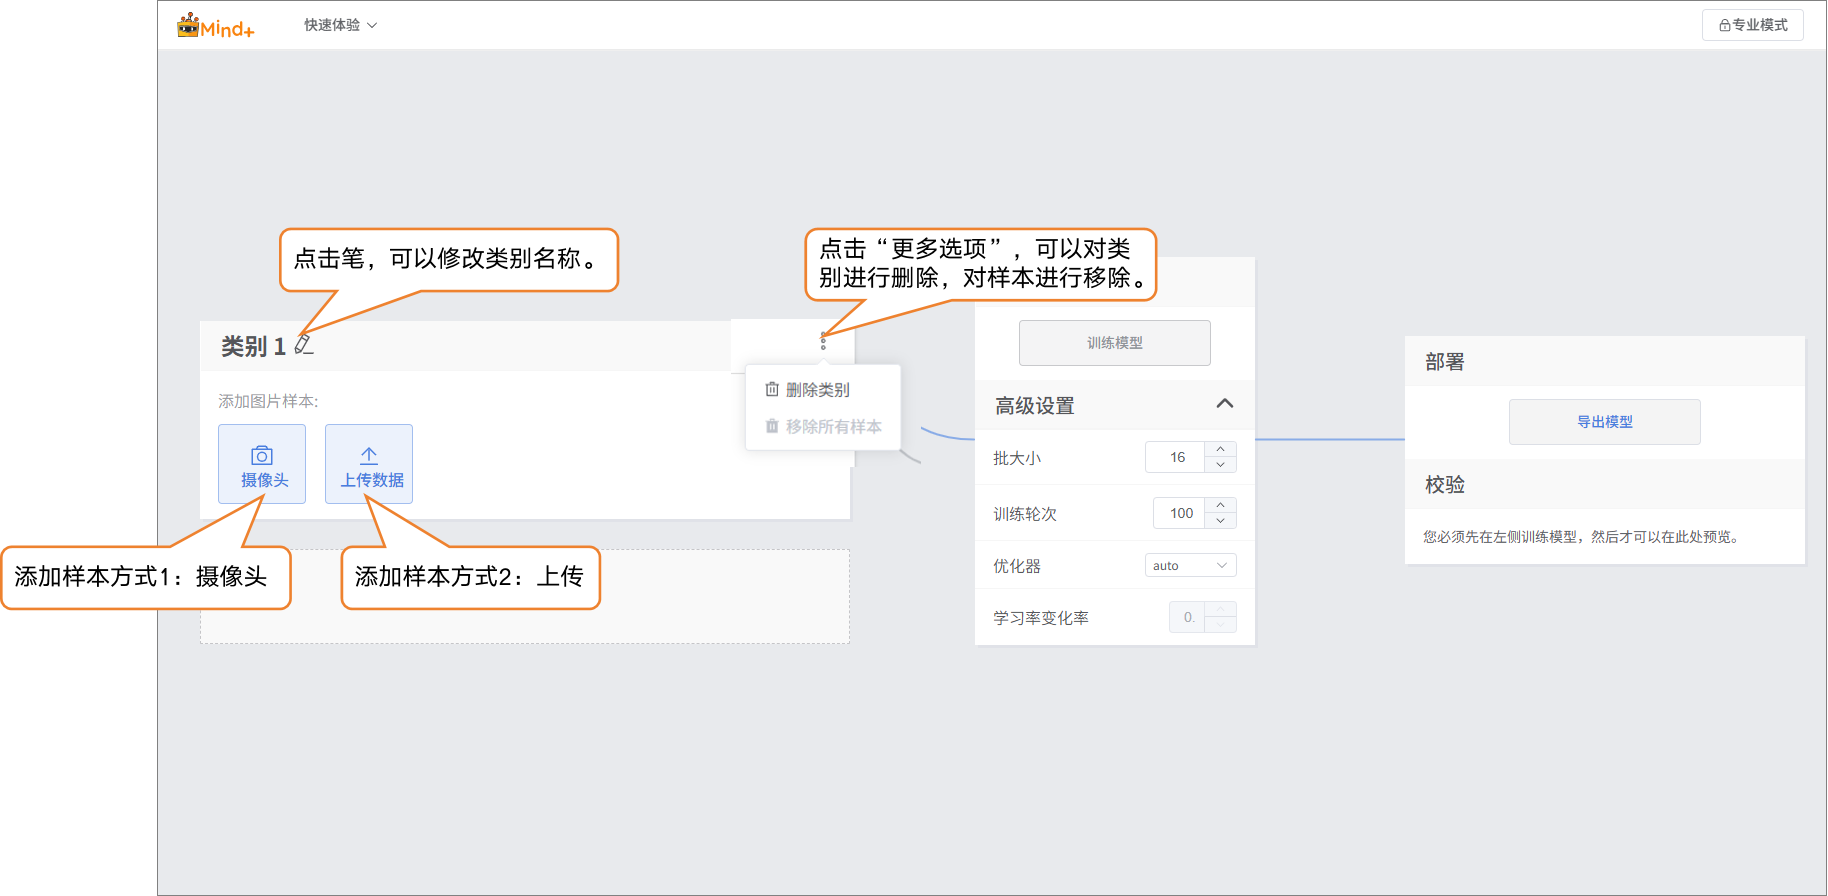Collapse the 高级设置 section
This screenshot has width=1828, height=896.
coord(1224,404)
